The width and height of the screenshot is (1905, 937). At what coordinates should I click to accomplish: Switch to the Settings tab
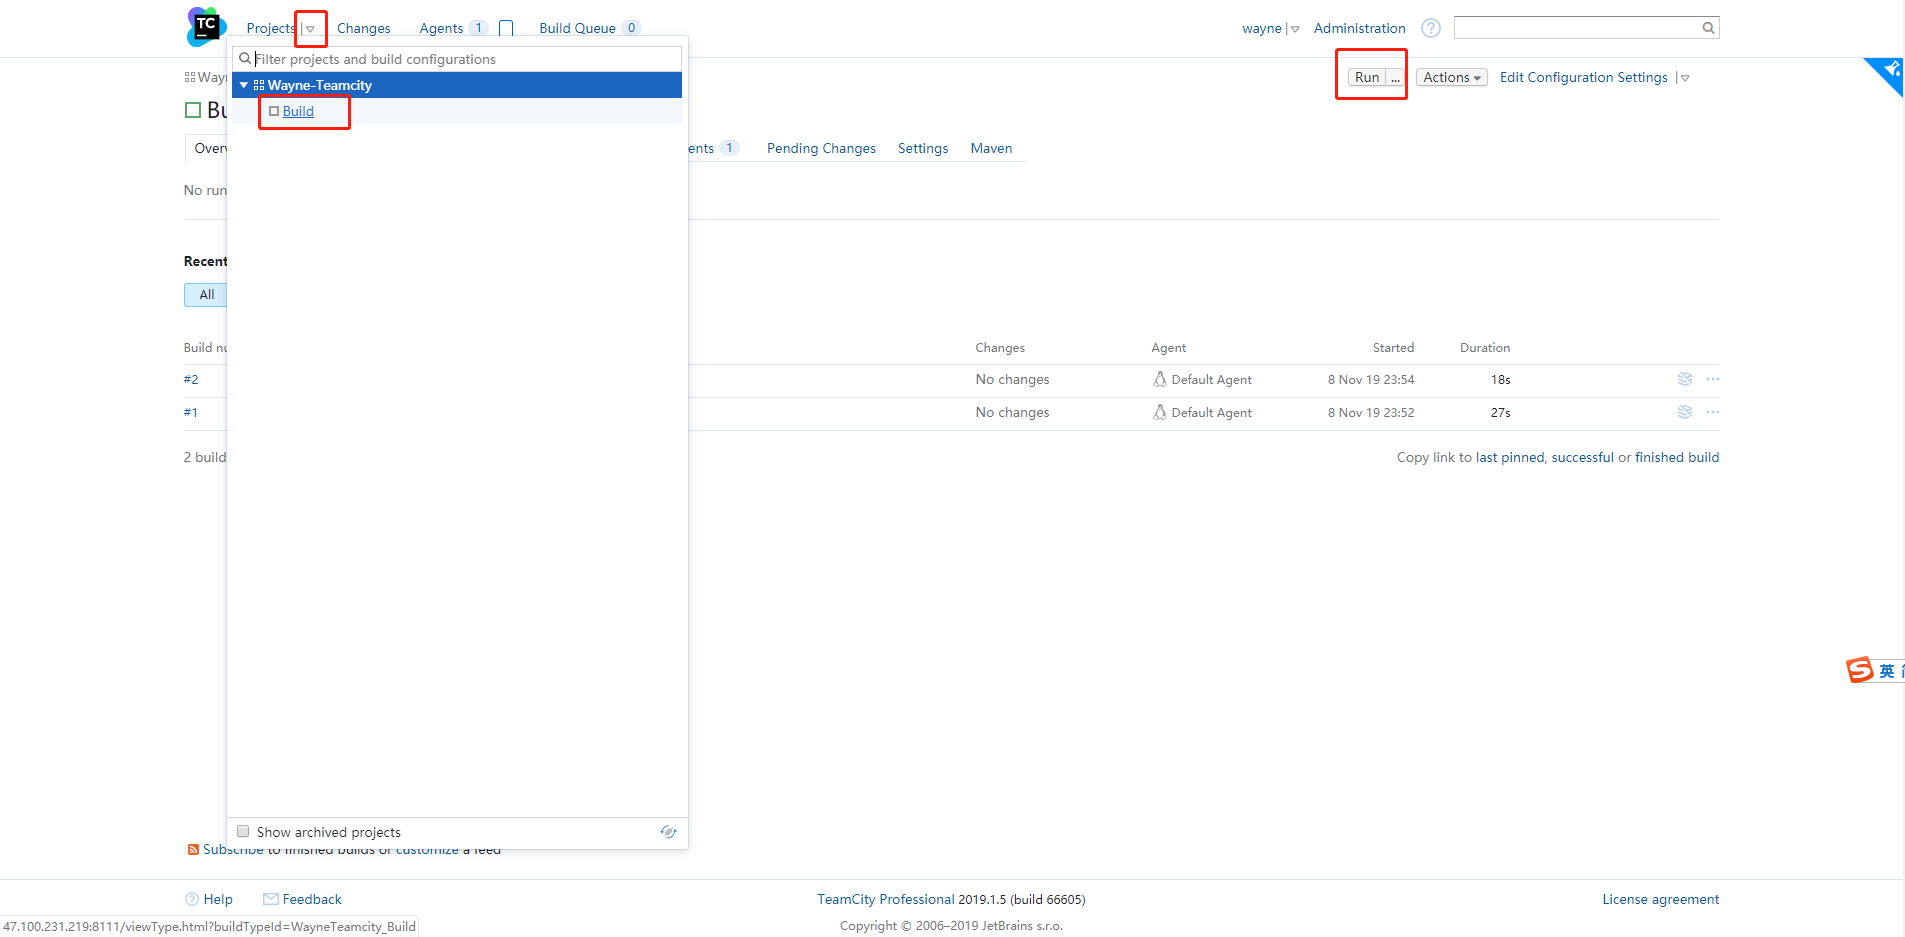pos(923,148)
